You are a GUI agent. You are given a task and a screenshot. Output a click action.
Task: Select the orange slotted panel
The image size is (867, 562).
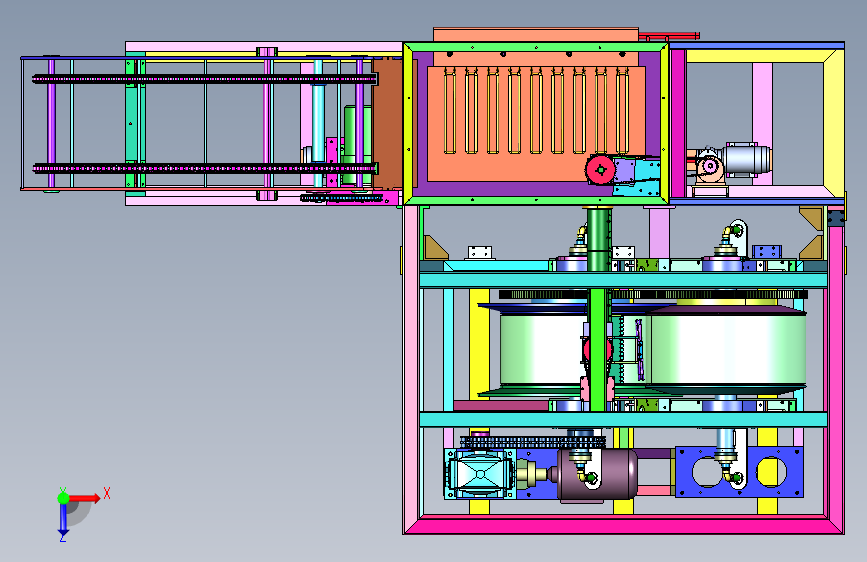(x=536, y=124)
